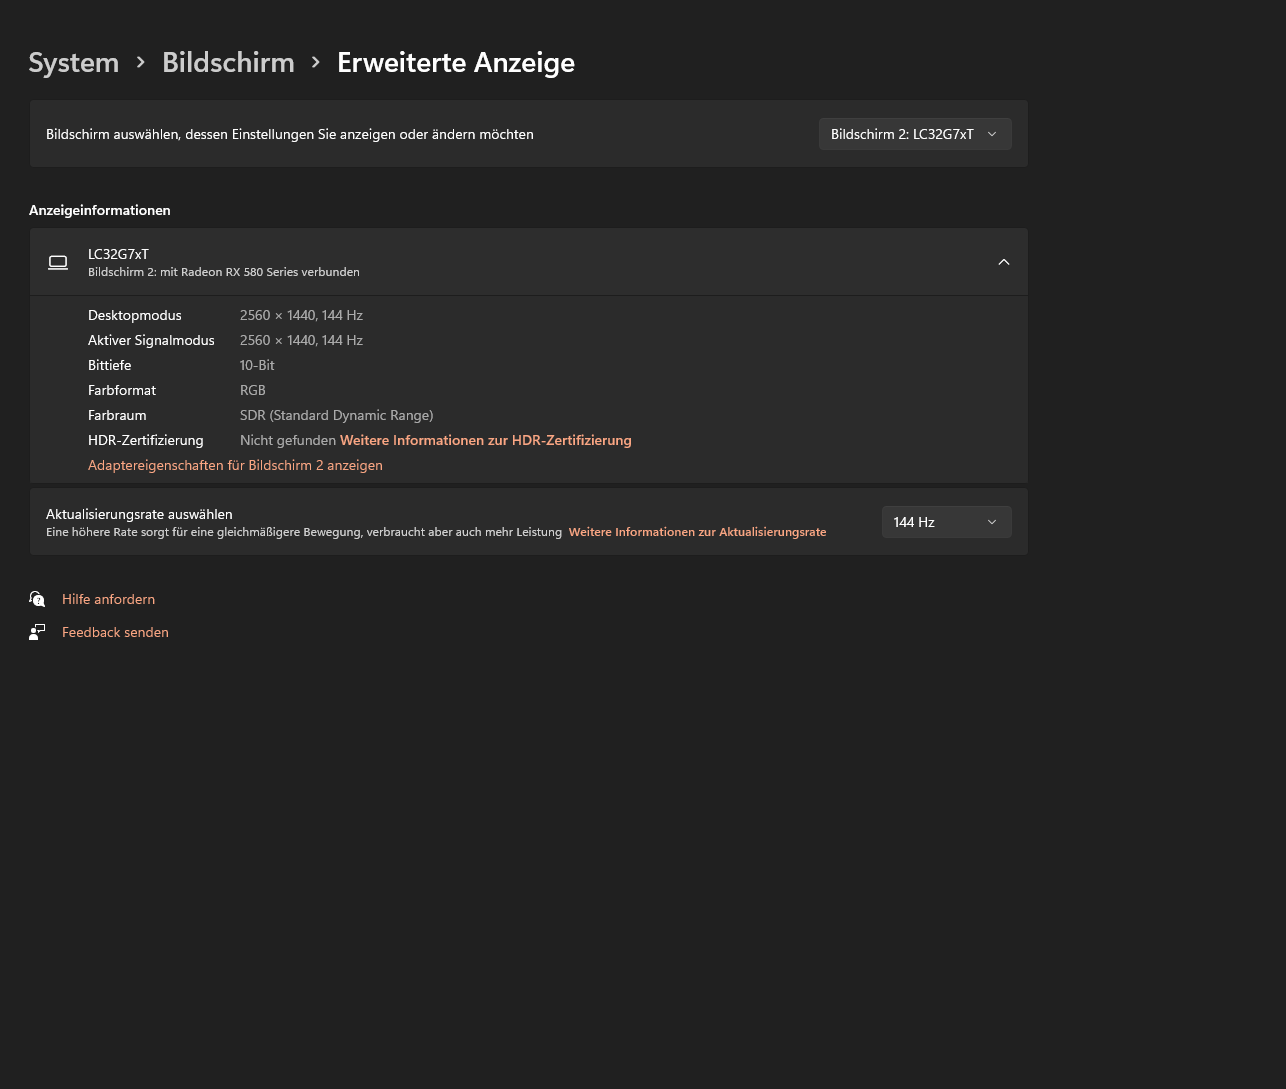
Task: Open the Bildschirm 2: LC32G7xT dropdown
Action: click(914, 134)
